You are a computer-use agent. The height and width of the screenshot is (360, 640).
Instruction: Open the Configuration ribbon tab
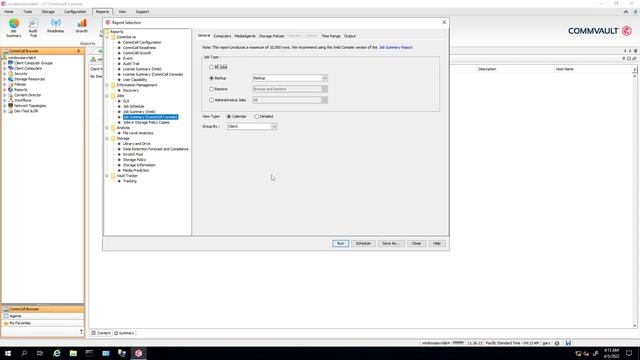[75, 12]
